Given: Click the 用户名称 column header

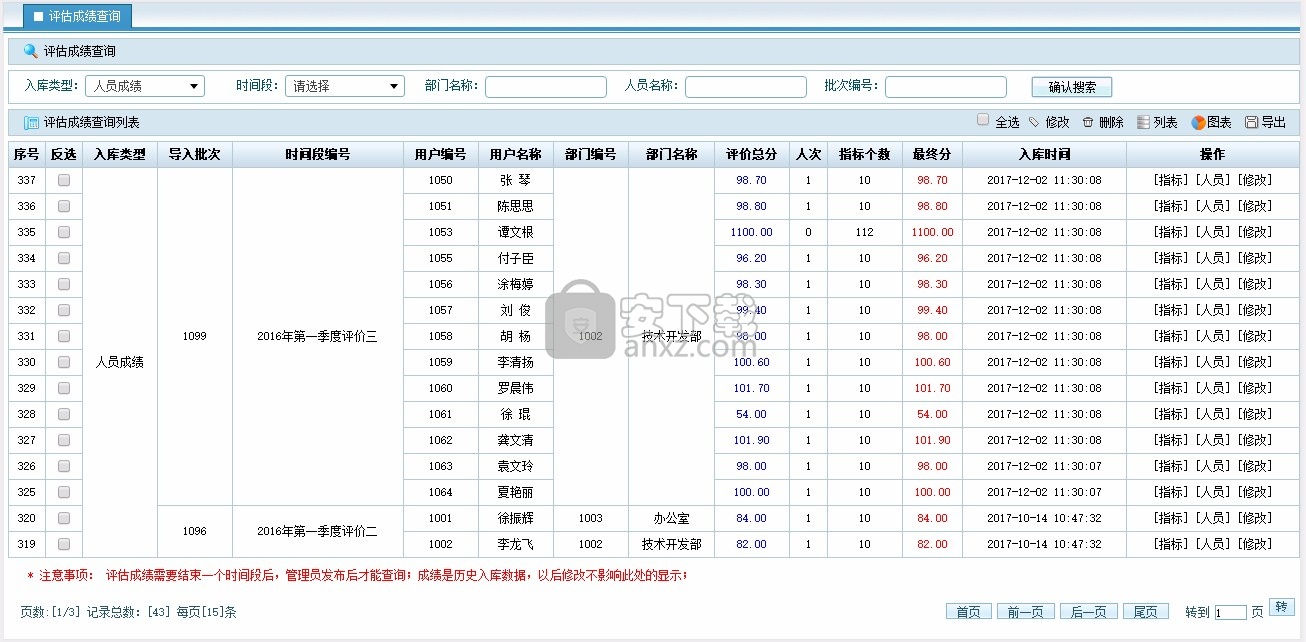Looking at the screenshot, I should tap(516, 154).
